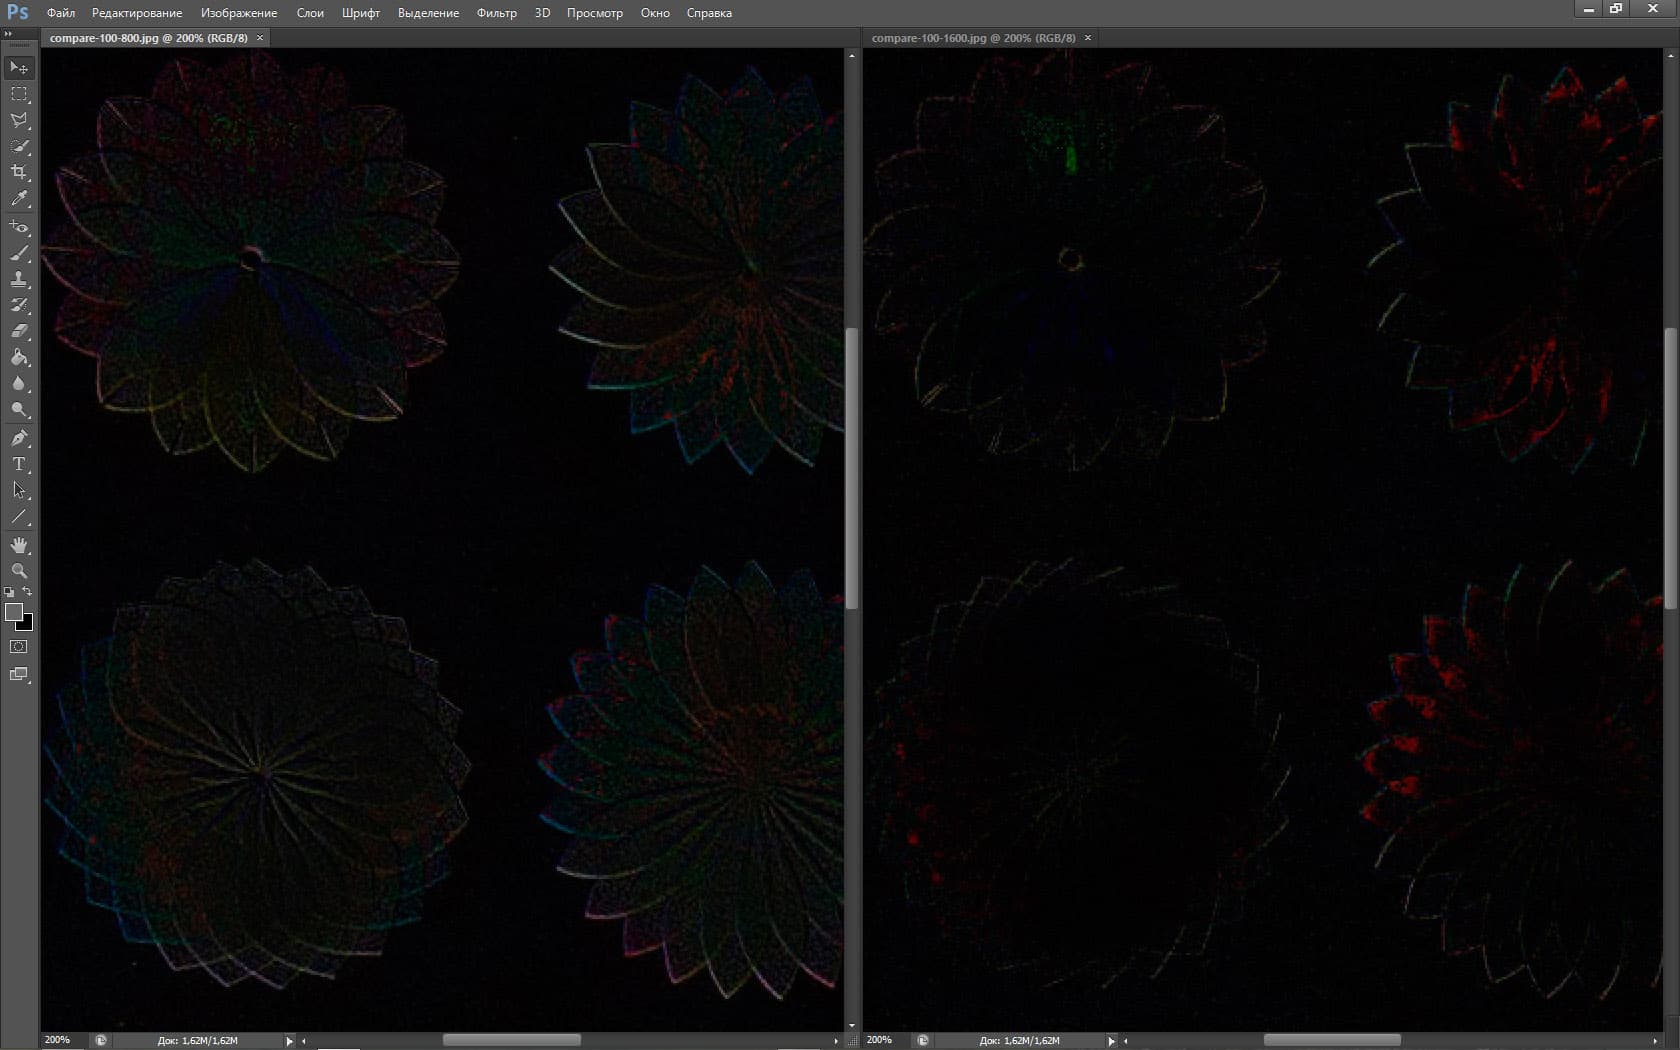Click the right document's vertical scrollbar thumb
1680x1050 pixels.
[1670, 468]
